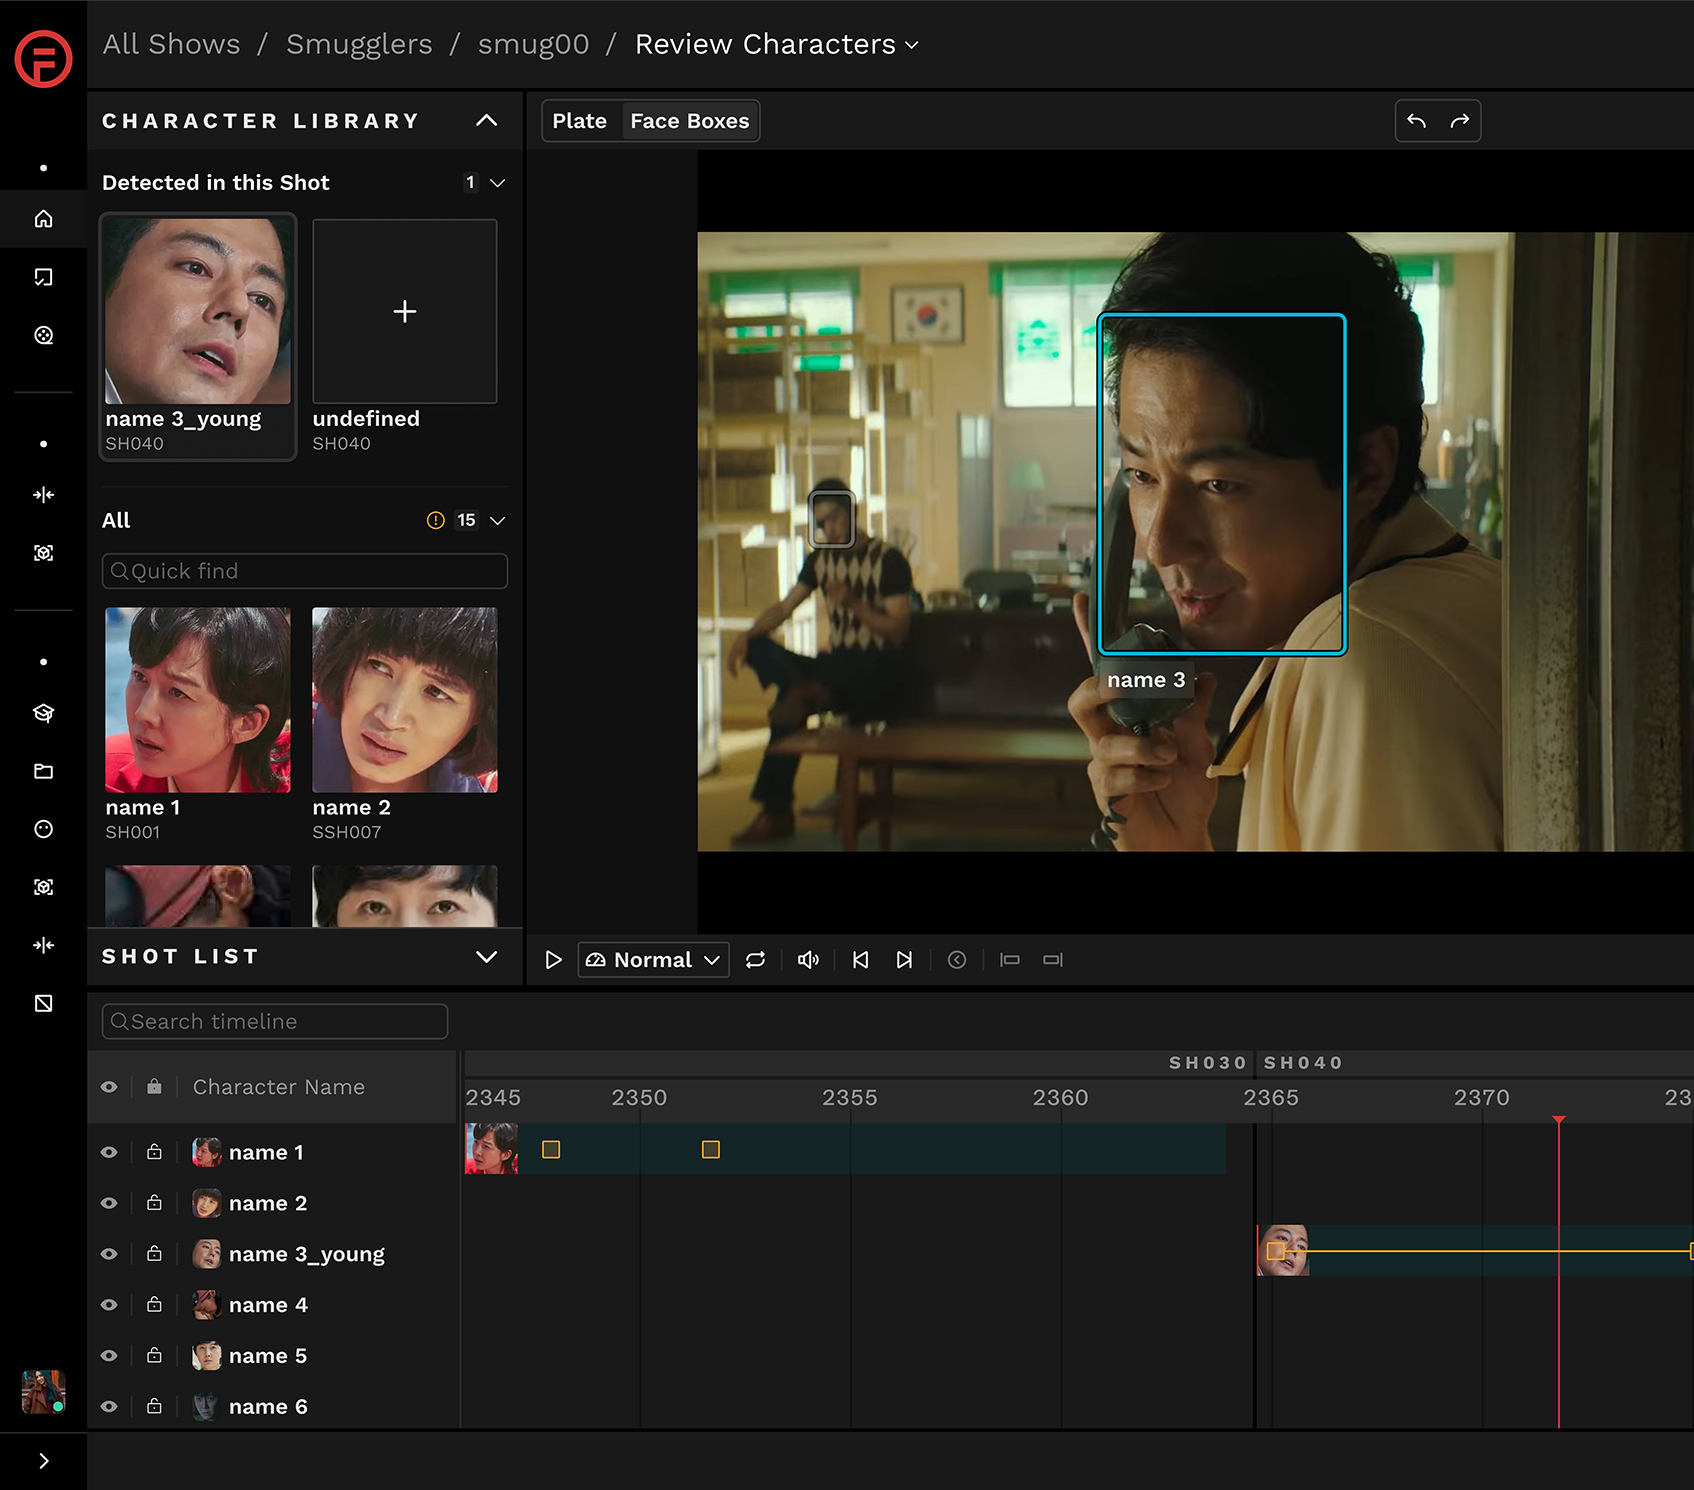Collapse the All characters section

498,520
